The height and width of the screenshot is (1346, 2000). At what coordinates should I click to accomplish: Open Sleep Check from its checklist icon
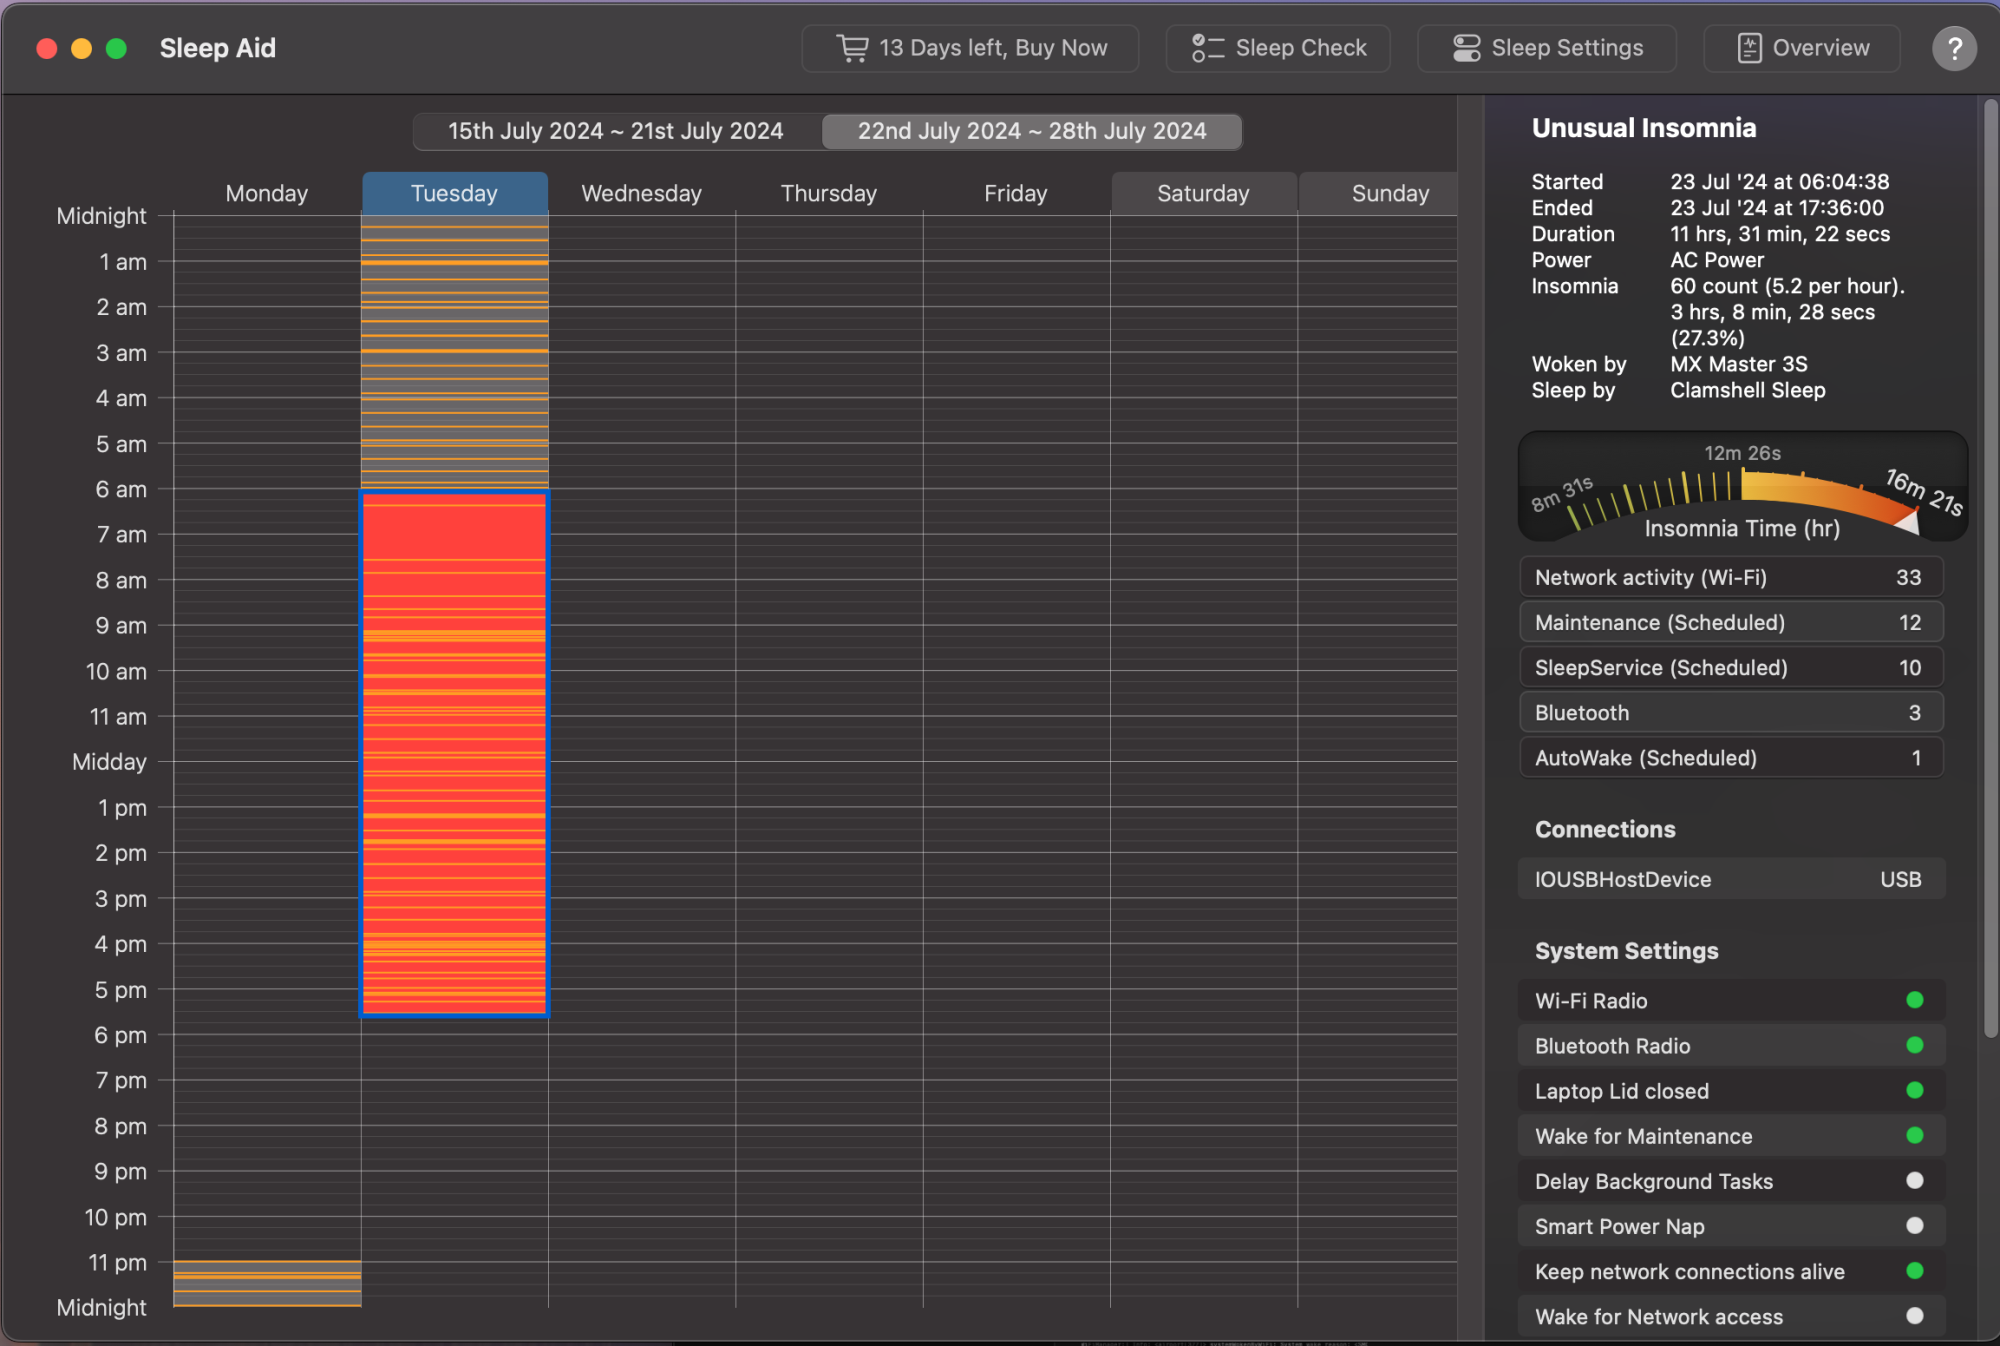1207,48
